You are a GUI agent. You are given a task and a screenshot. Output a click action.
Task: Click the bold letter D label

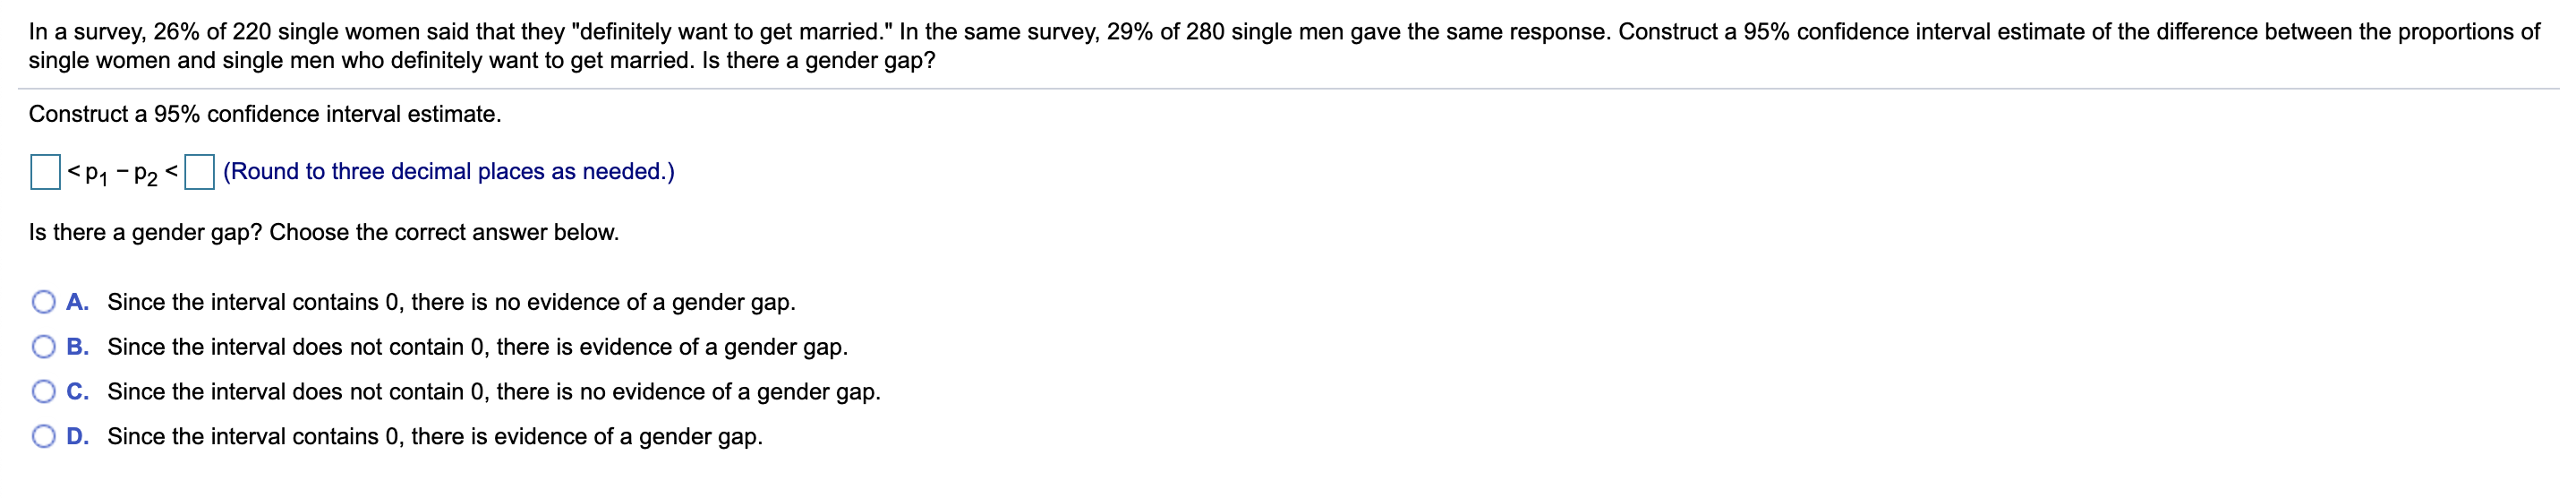(78, 436)
